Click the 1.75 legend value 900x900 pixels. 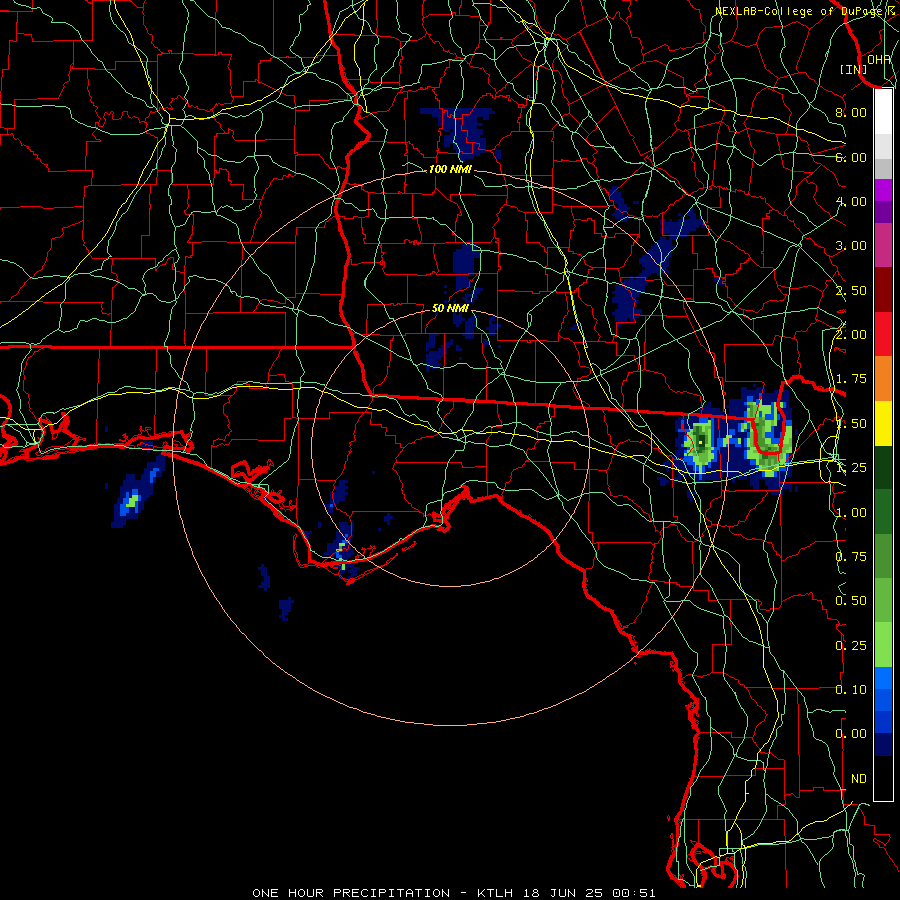coord(851,379)
